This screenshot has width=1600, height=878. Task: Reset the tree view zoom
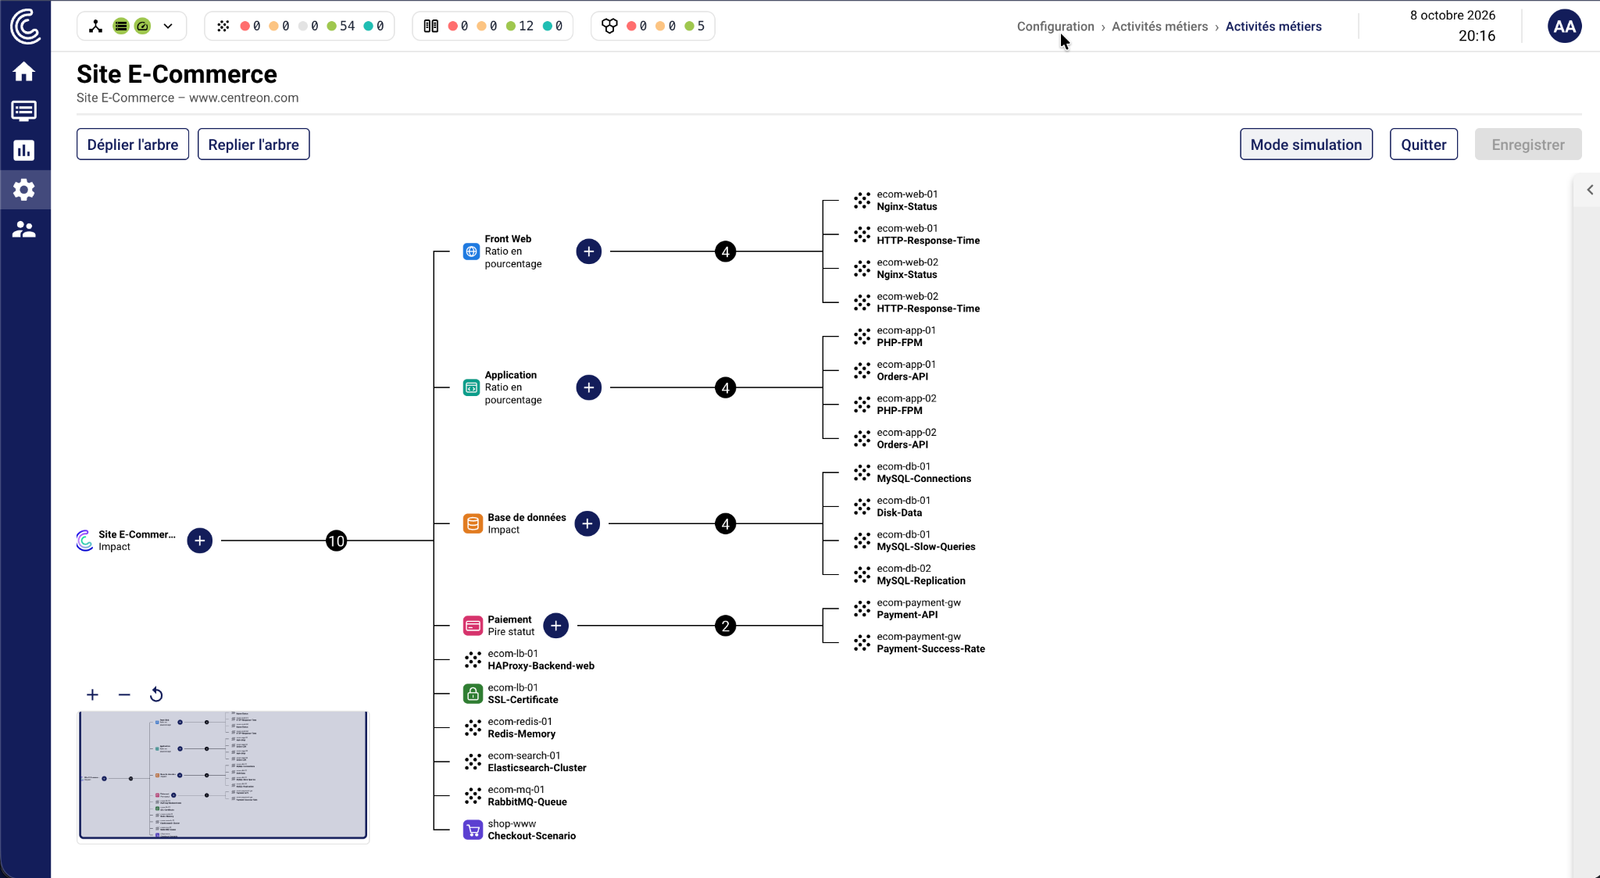pos(156,695)
